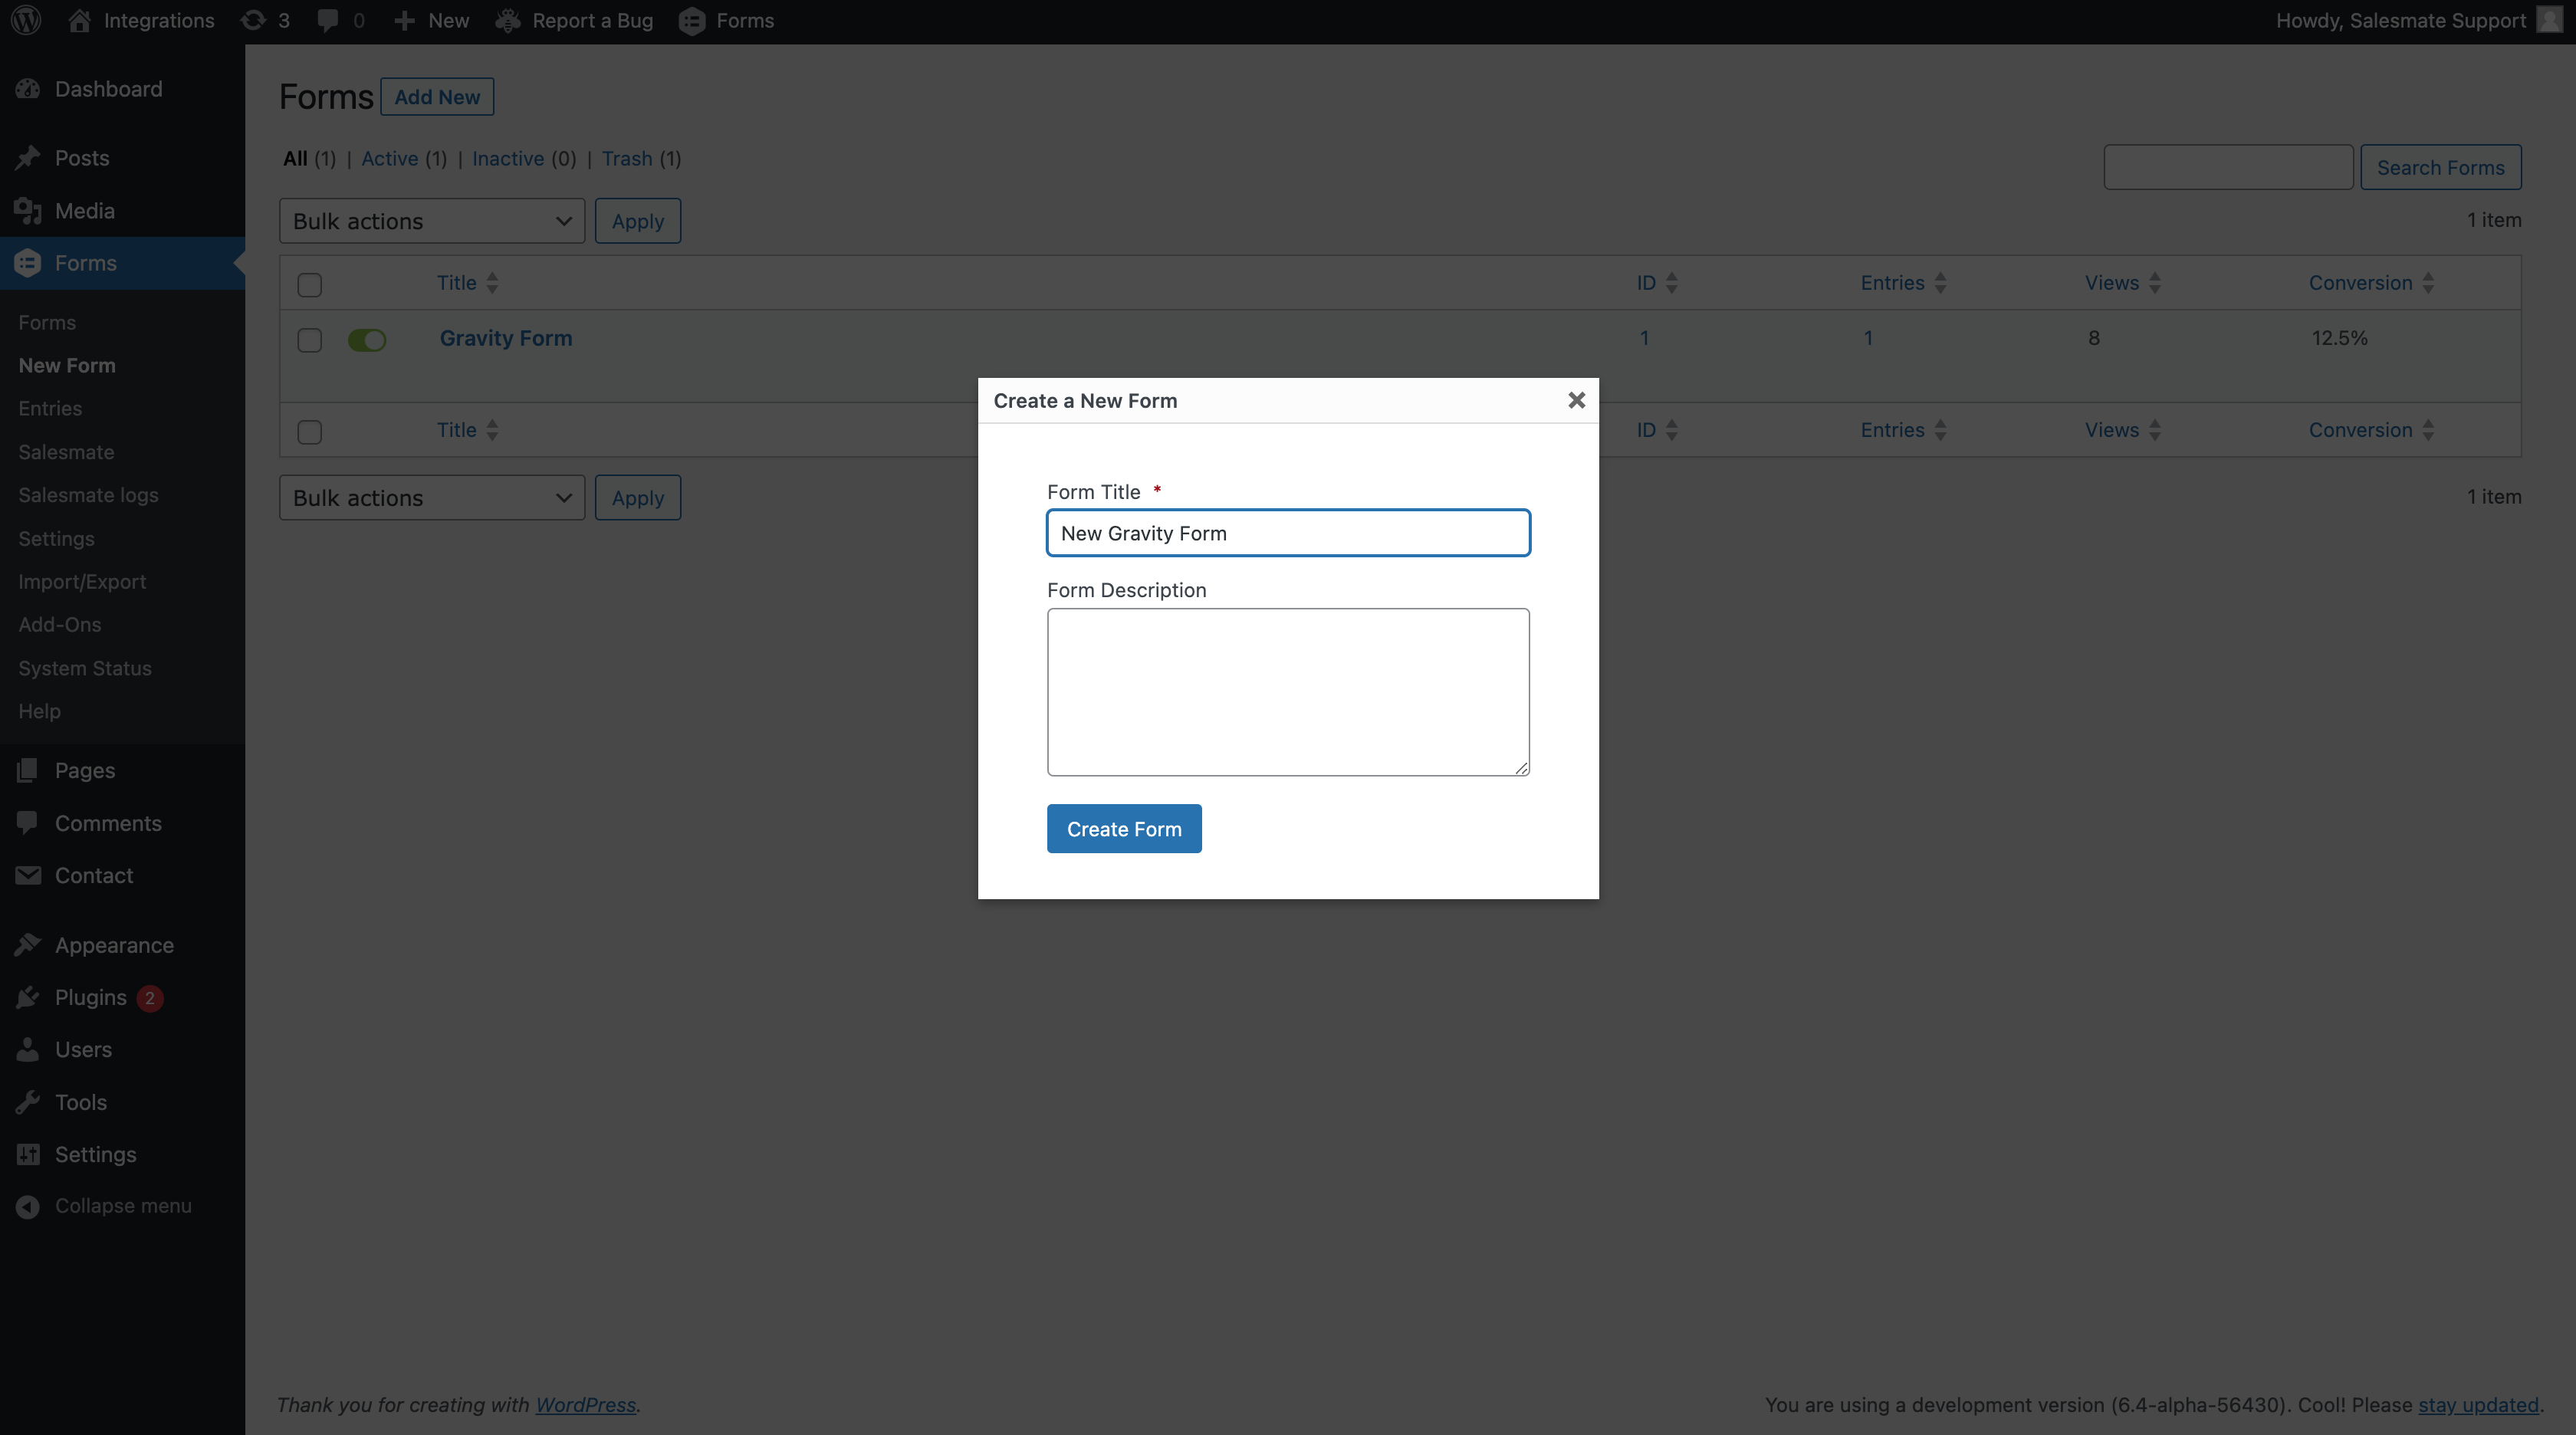Sort by Views in the table footer
The height and width of the screenshot is (1435, 2576).
click(x=2123, y=430)
